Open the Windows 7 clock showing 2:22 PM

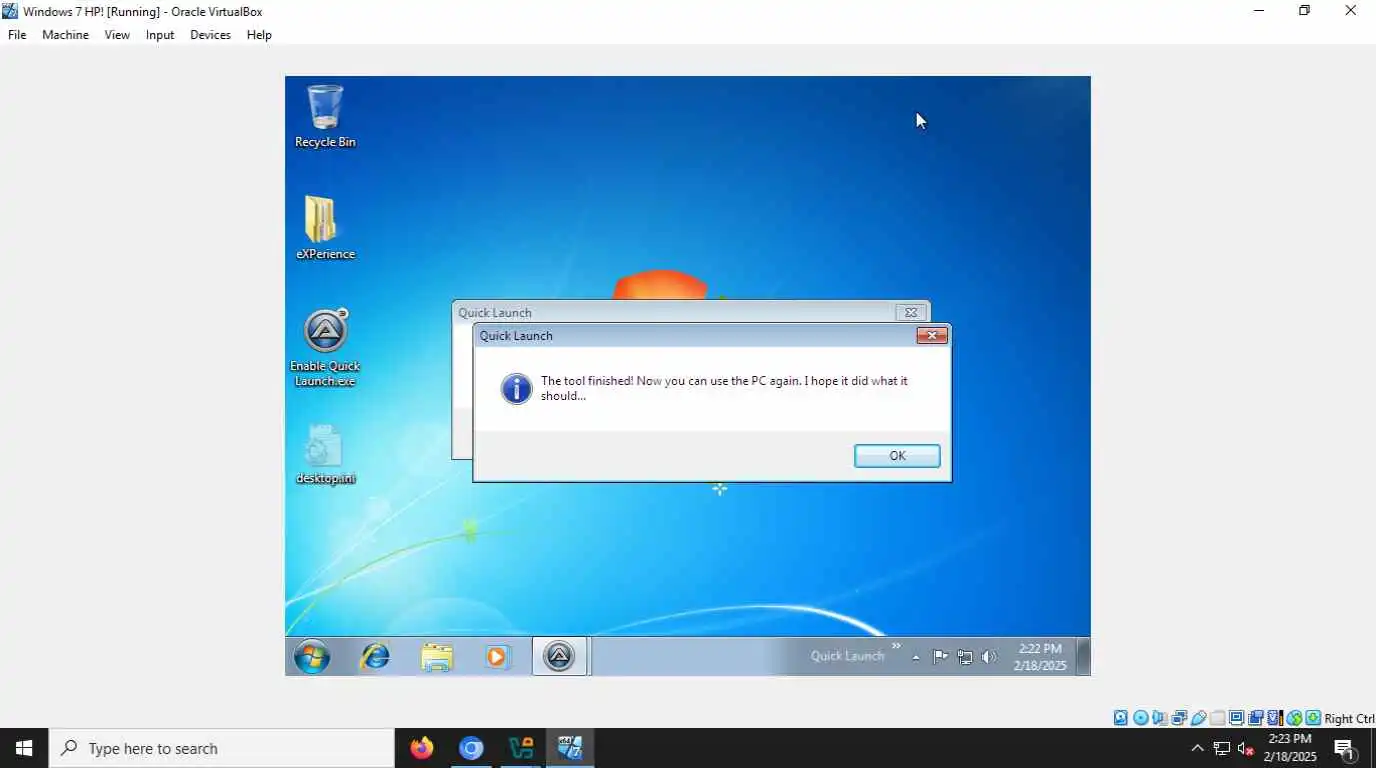coord(1040,657)
